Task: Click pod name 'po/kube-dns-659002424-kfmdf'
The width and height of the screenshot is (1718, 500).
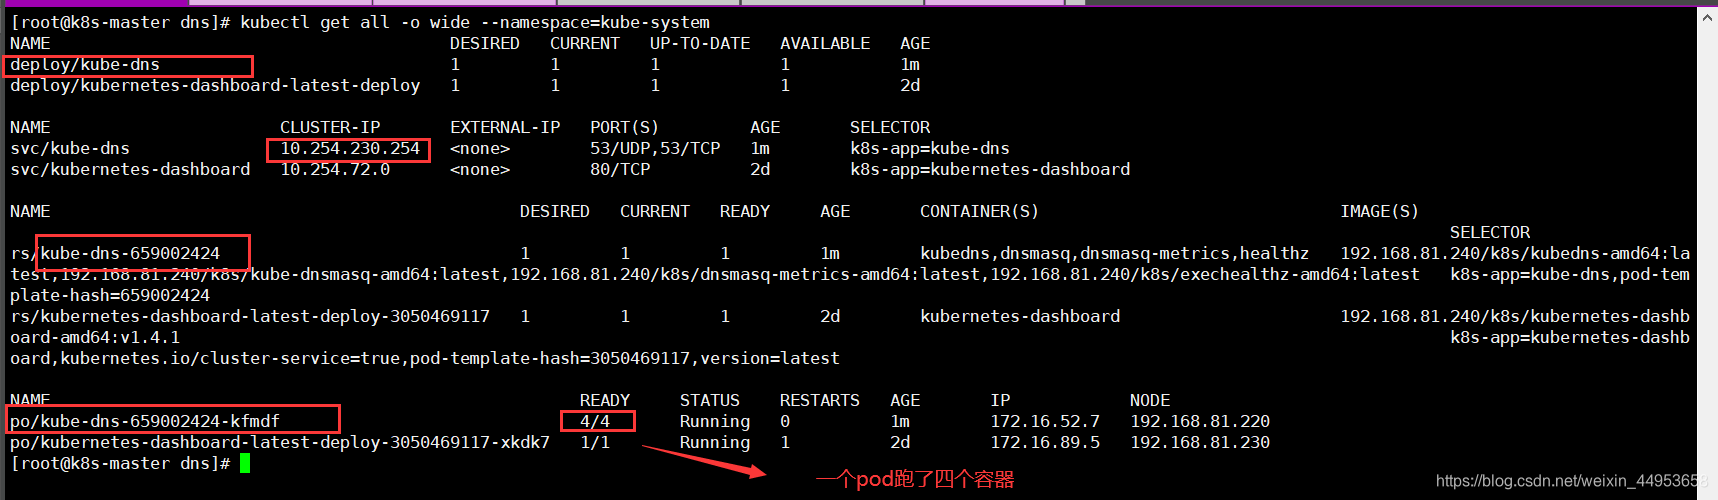Action: click(x=145, y=421)
